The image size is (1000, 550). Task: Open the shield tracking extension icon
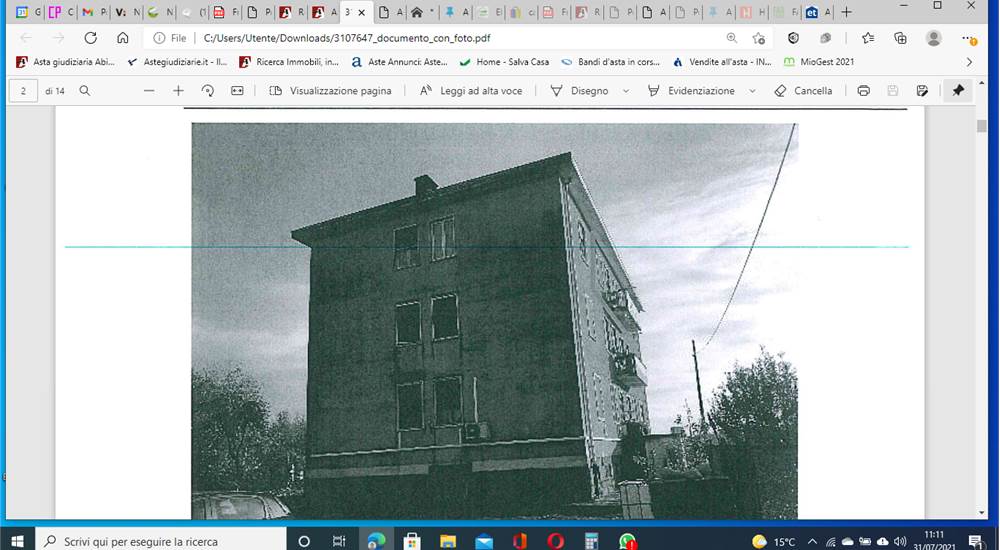point(793,38)
